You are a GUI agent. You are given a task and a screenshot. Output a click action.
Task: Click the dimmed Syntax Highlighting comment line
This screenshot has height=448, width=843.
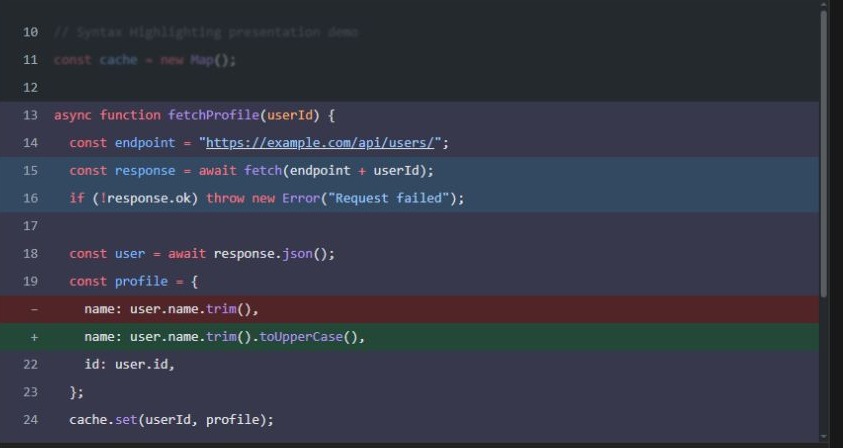206,32
